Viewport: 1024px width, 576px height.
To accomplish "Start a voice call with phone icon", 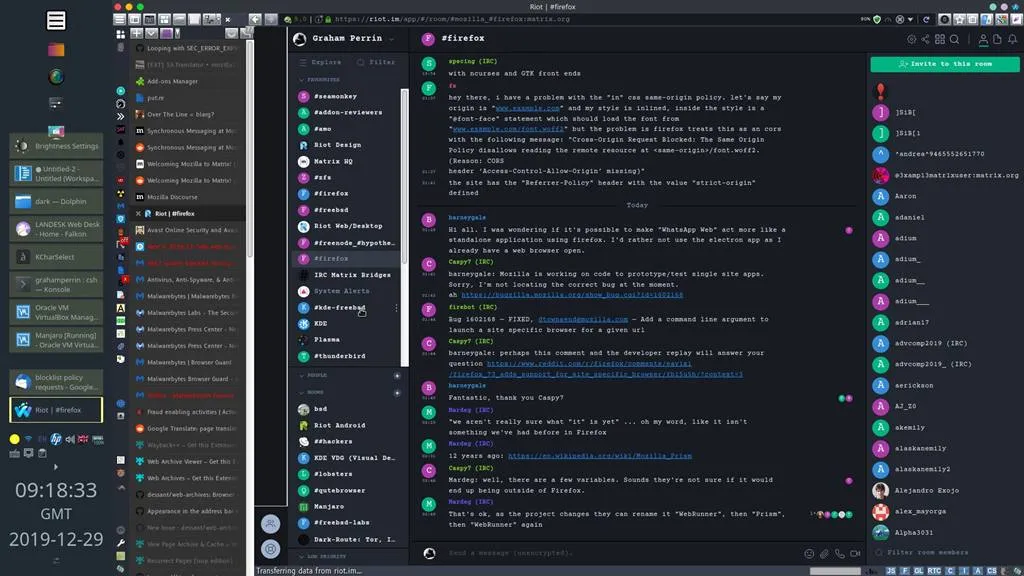I will click(839, 553).
